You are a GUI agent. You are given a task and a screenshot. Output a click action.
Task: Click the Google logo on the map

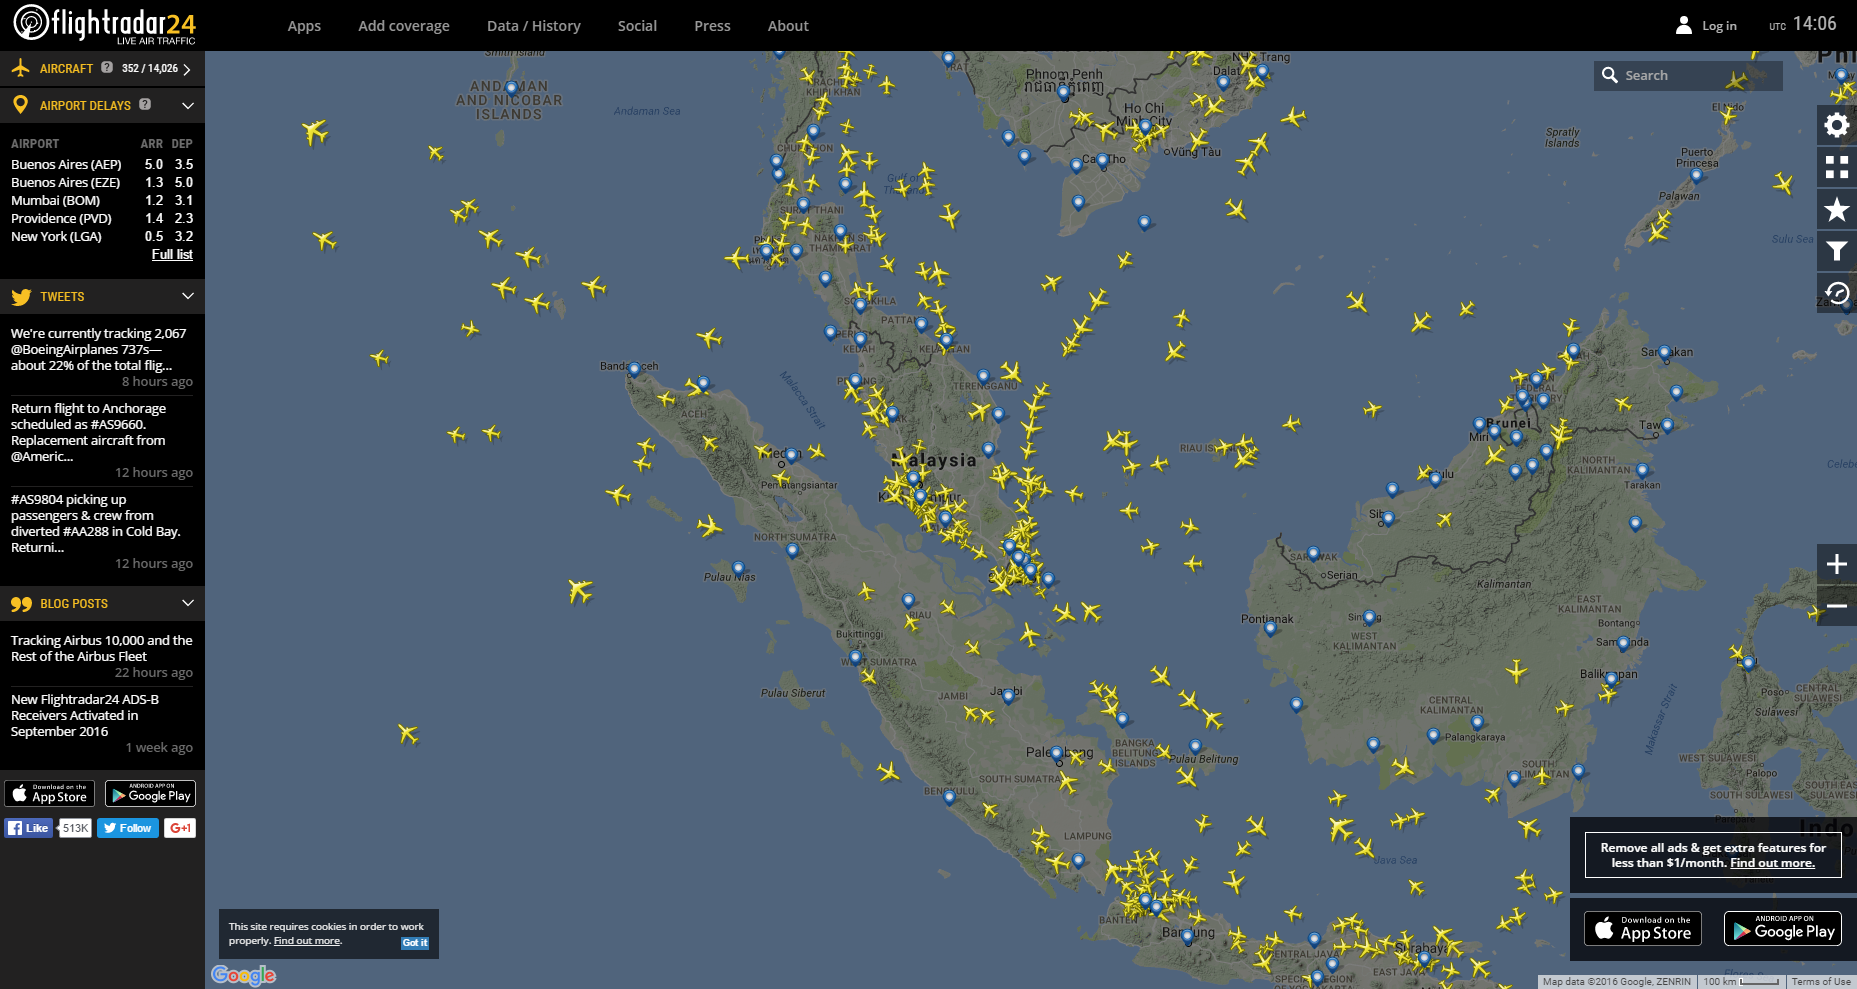point(243,975)
